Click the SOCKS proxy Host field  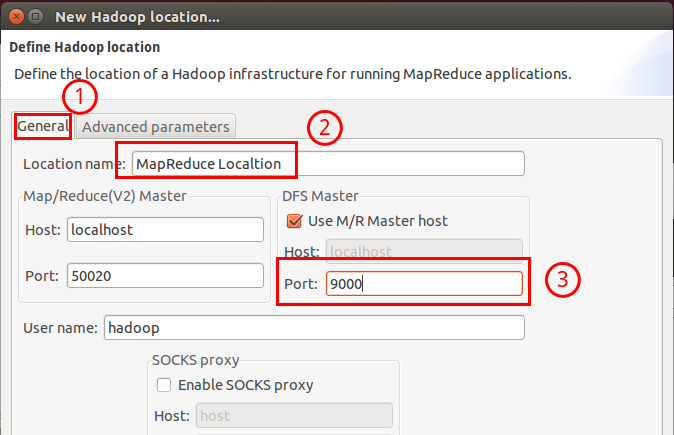[294, 416]
